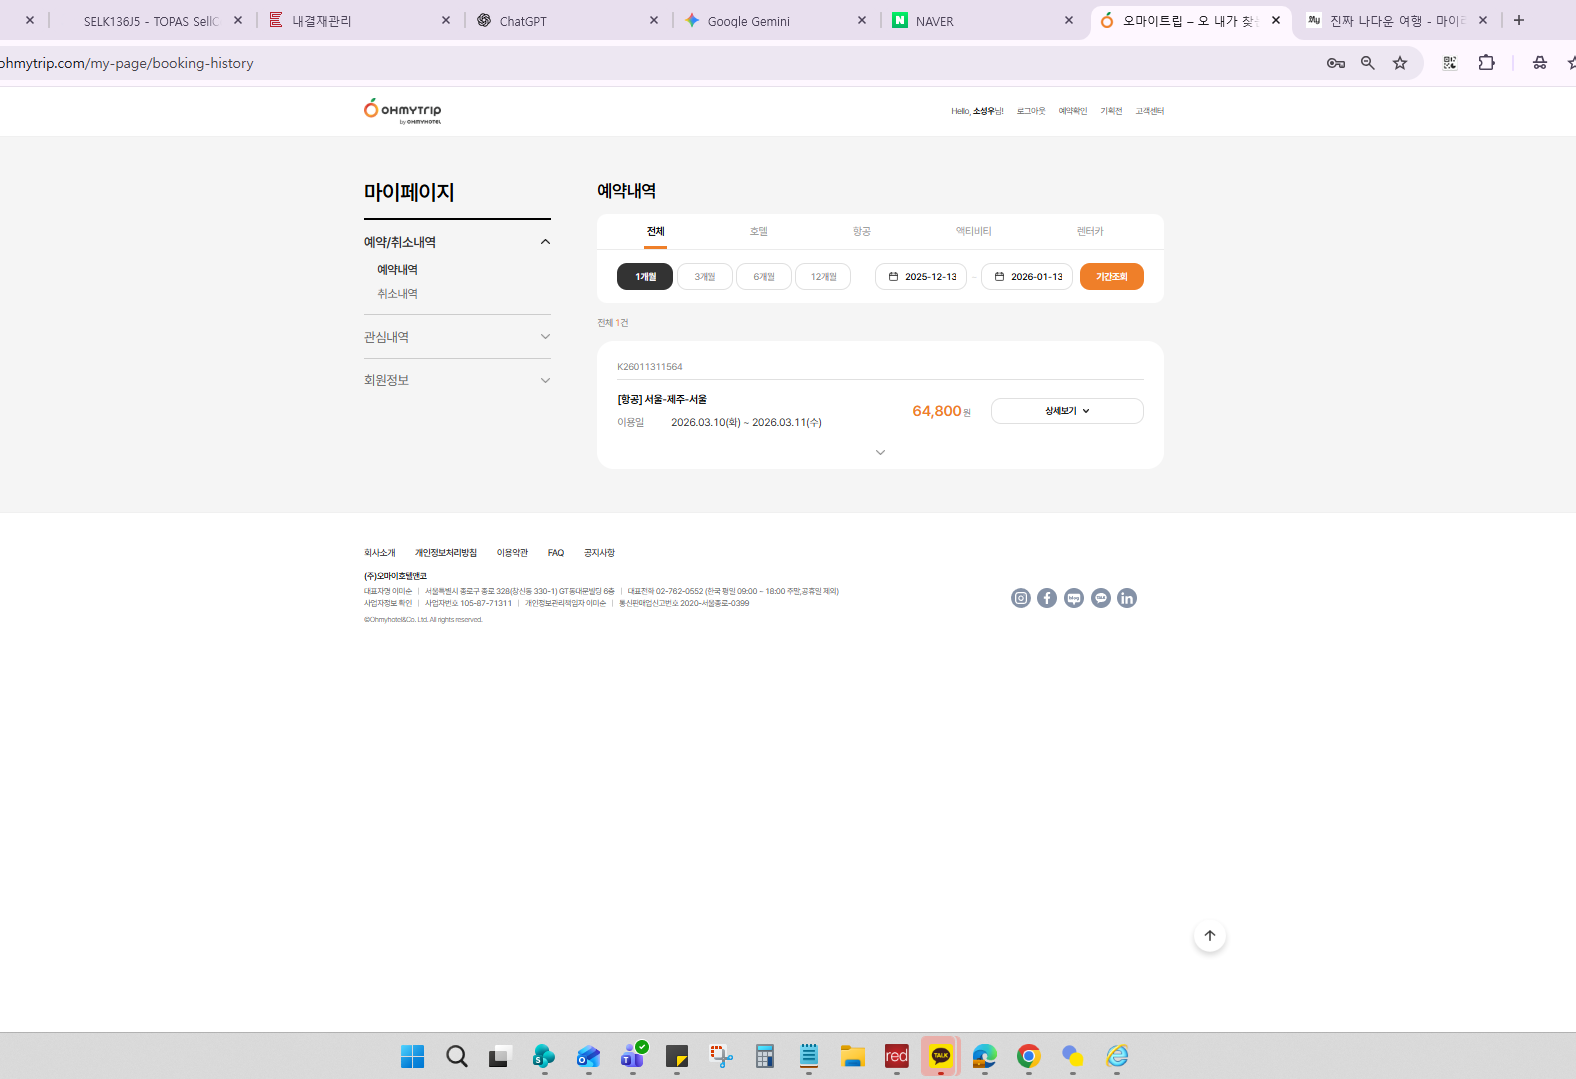Image resolution: width=1576 pixels, height=1079 pixels.
Task: Select the 12개월 period filter
Action: tap(823, 277)
